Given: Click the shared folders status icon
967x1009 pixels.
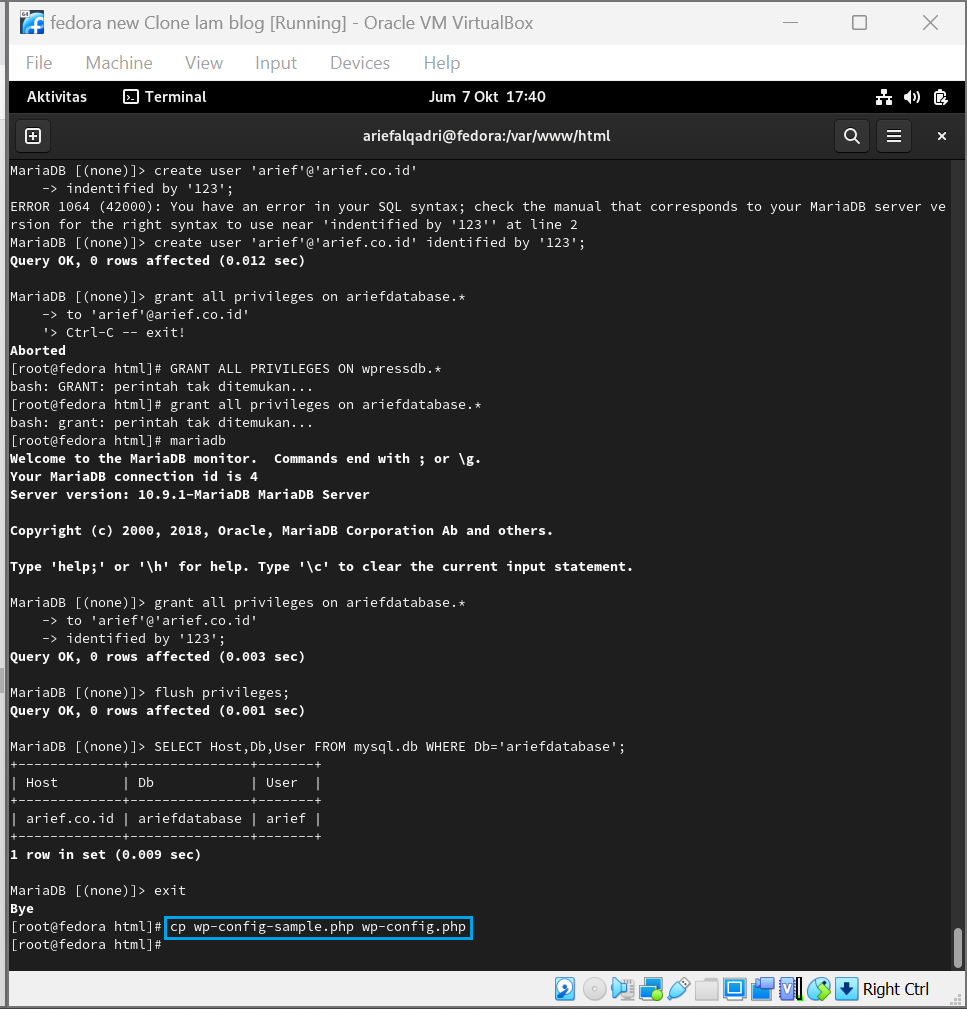Looking at the screenshot, I should pos(706,988).
